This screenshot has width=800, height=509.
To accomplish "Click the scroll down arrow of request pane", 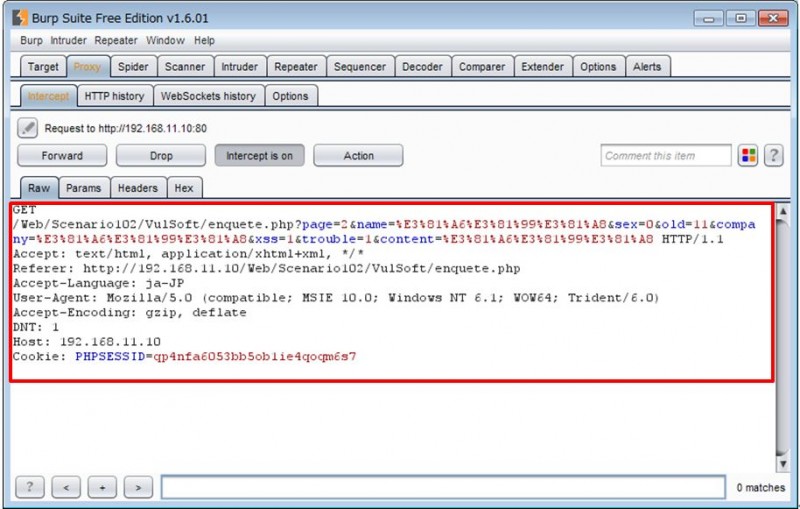I will [x=783, y=463].
